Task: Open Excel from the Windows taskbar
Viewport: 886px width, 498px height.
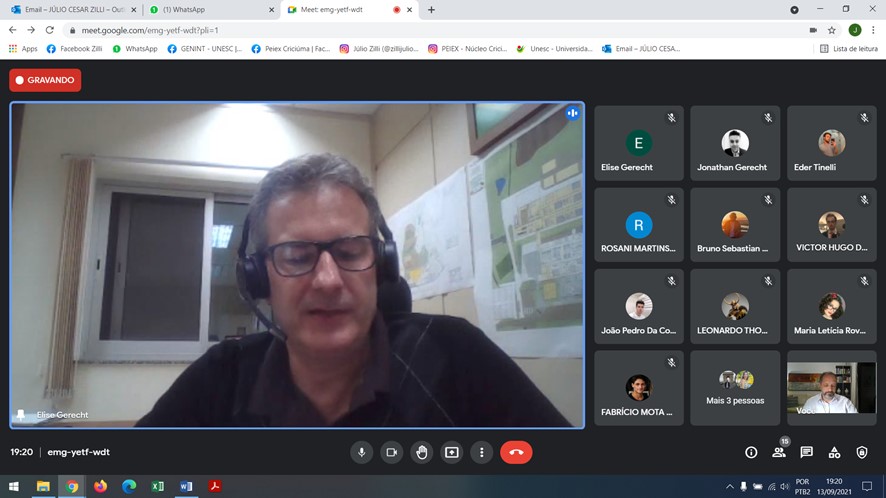Action: 157,487
